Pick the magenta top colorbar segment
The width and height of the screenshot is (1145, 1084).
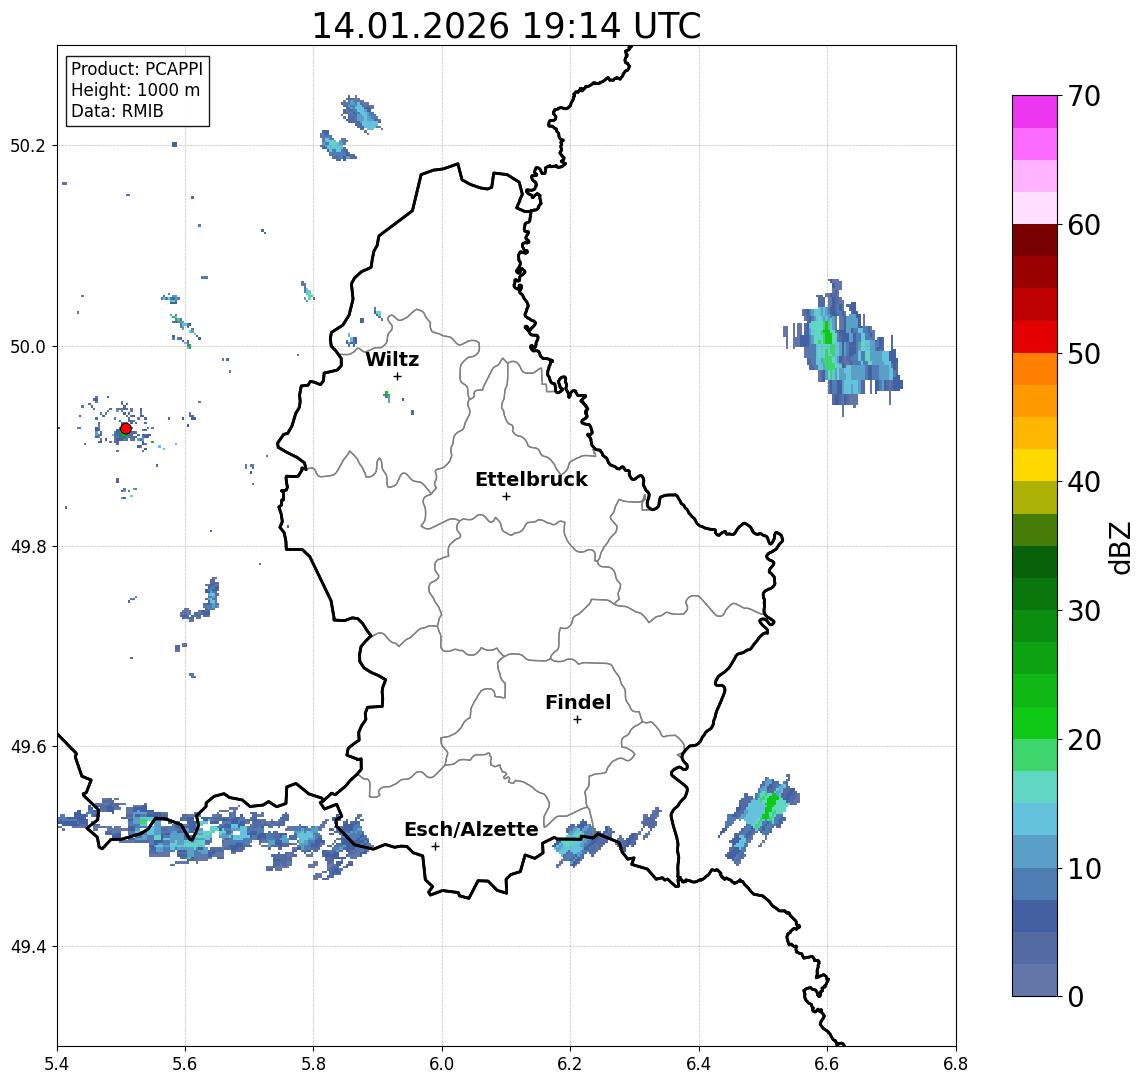[1035, 112]
